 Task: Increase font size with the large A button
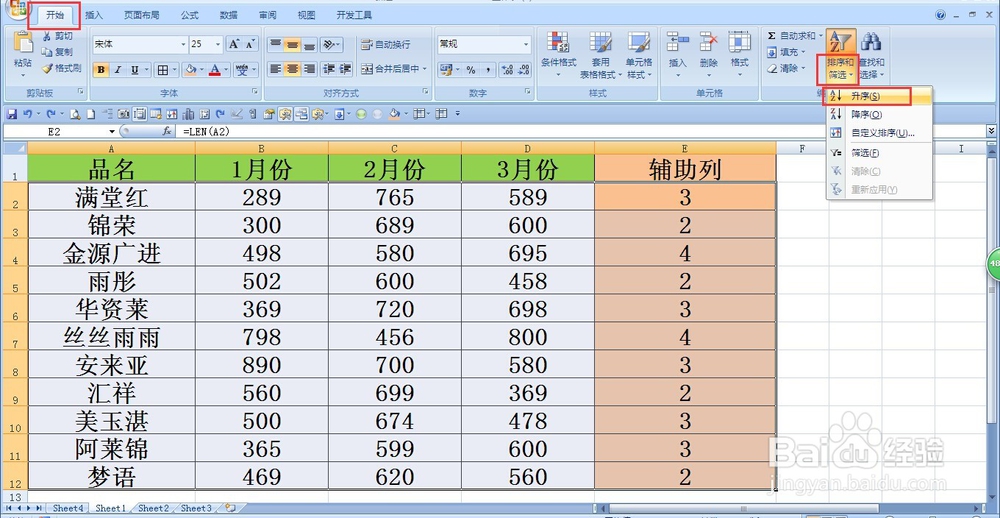pyautogui.click(x=235, y=44)
